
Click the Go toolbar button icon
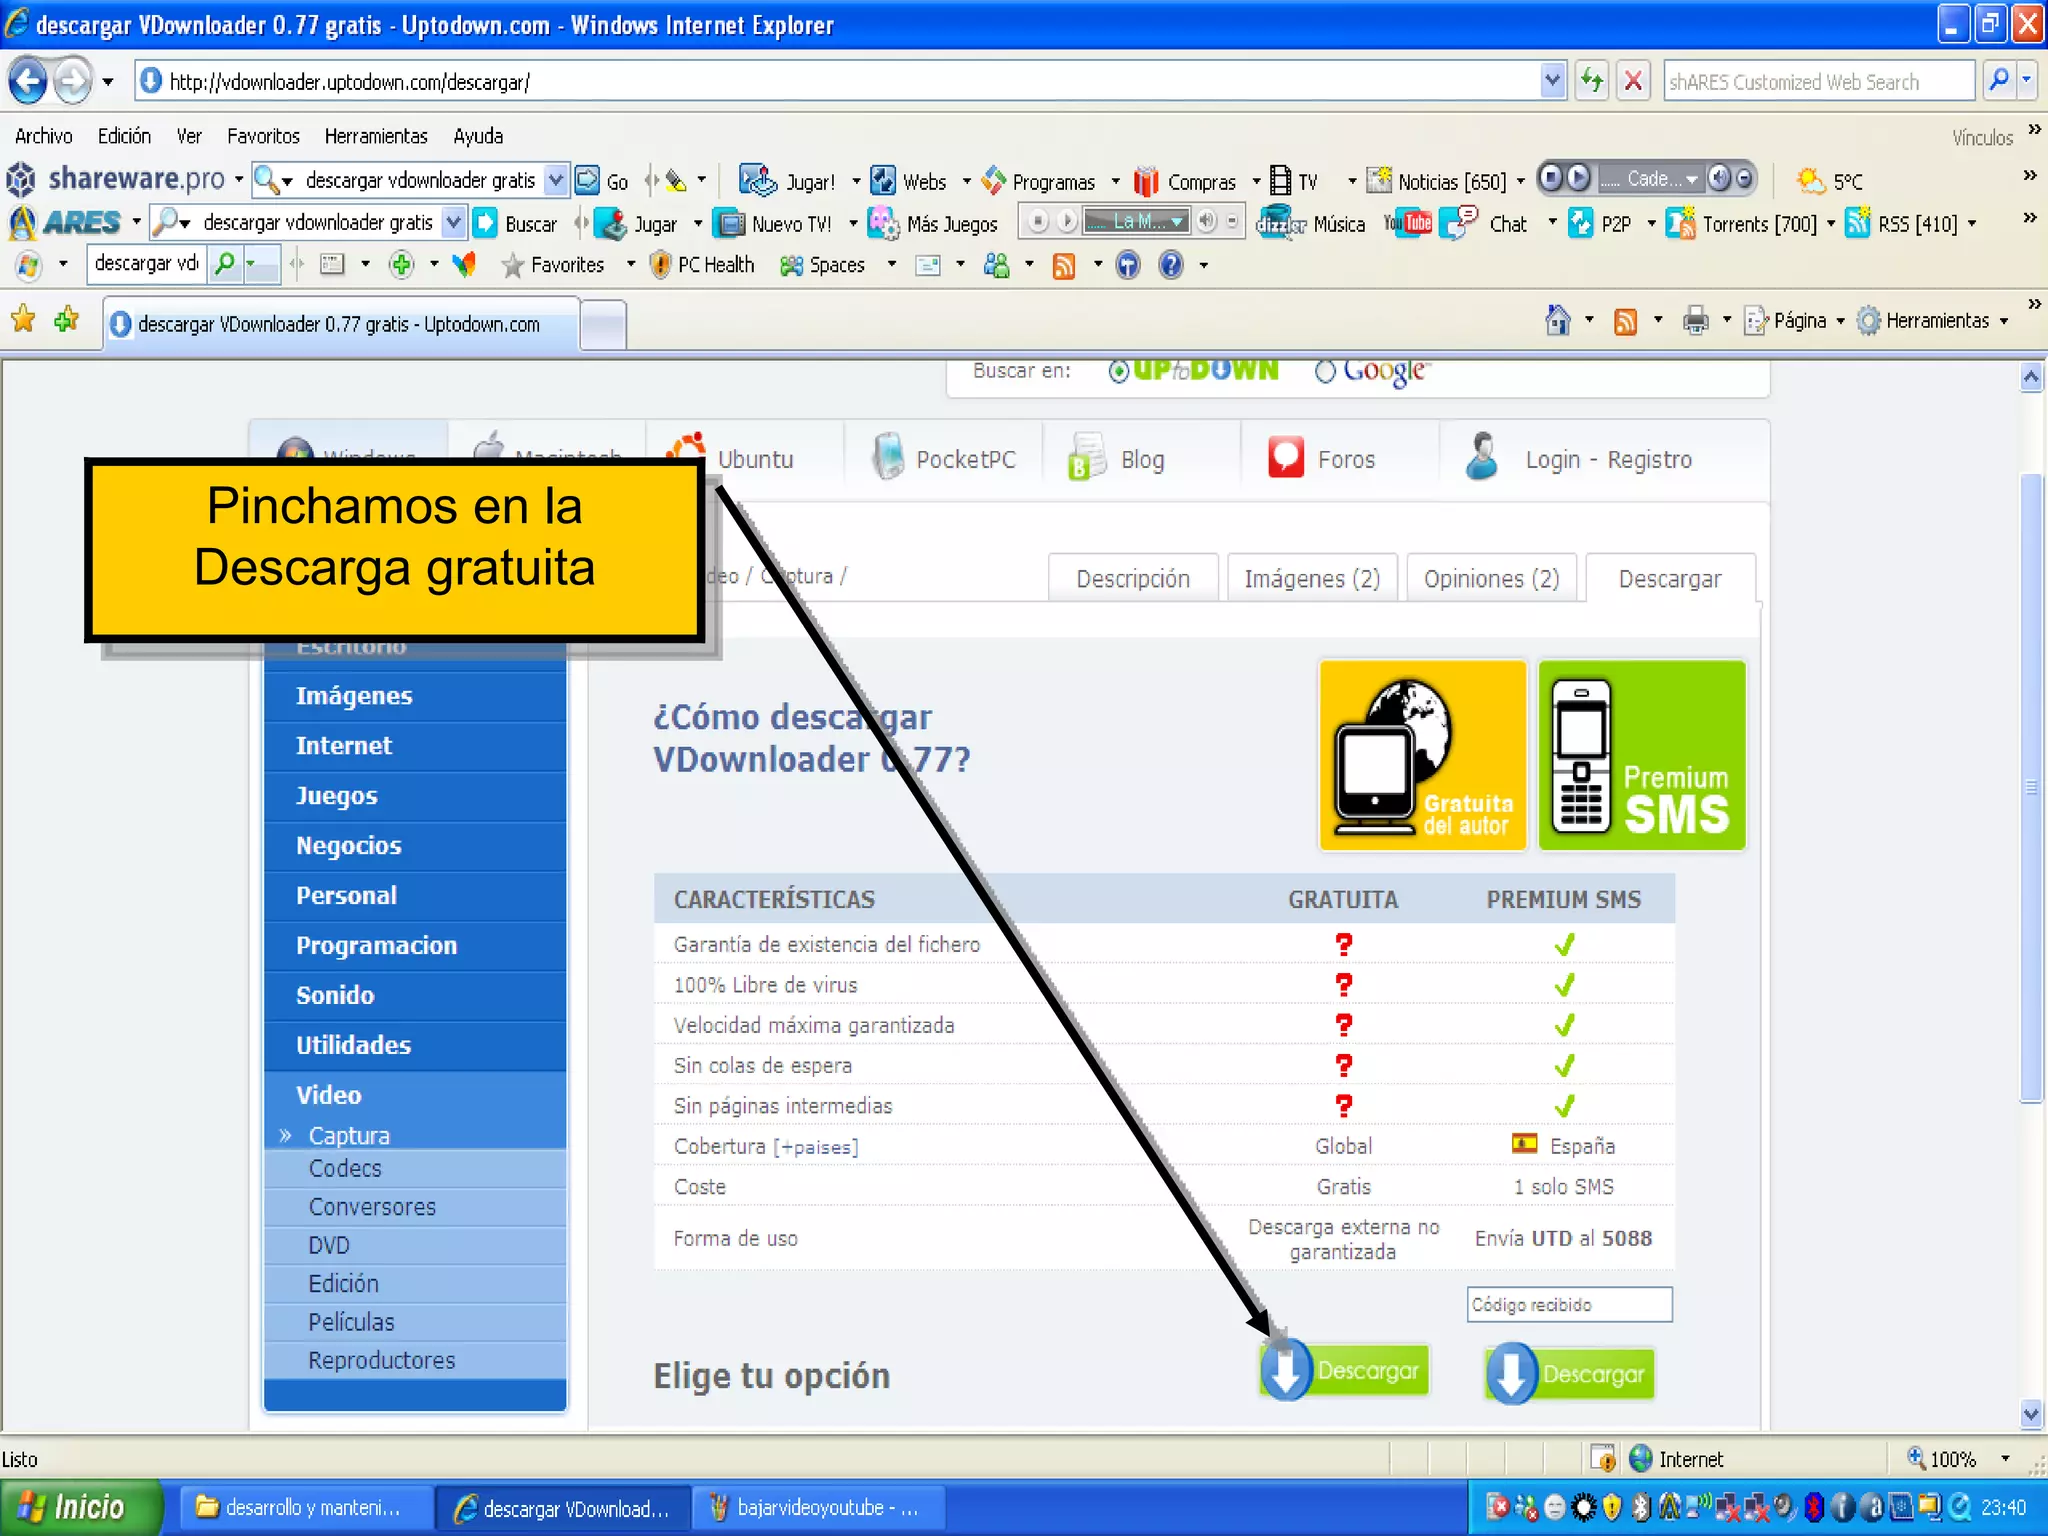(x=588, y=181)
